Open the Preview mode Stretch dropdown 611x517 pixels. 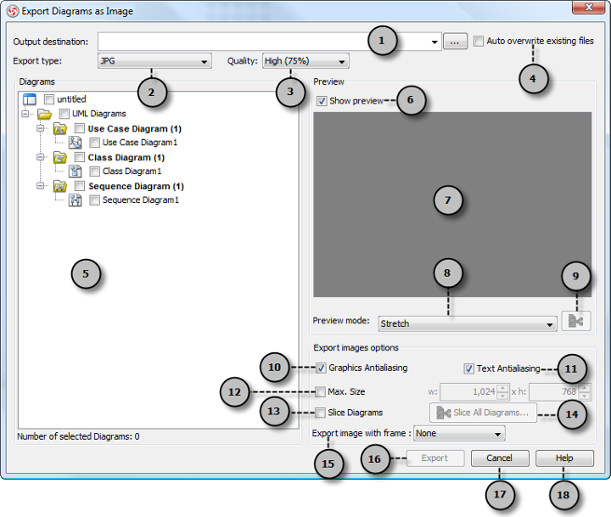tap(467, 324)
